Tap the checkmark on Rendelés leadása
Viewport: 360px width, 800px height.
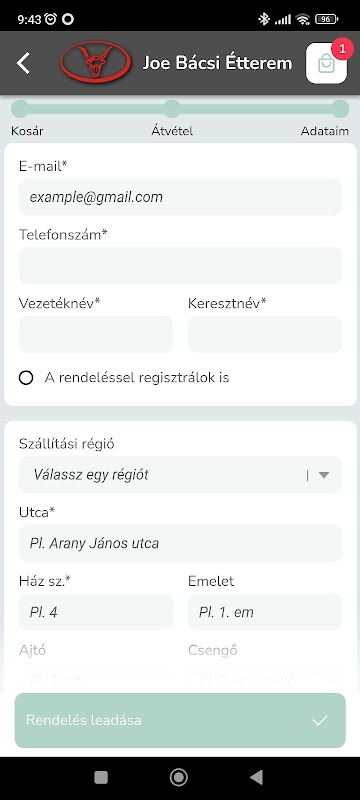320,720
